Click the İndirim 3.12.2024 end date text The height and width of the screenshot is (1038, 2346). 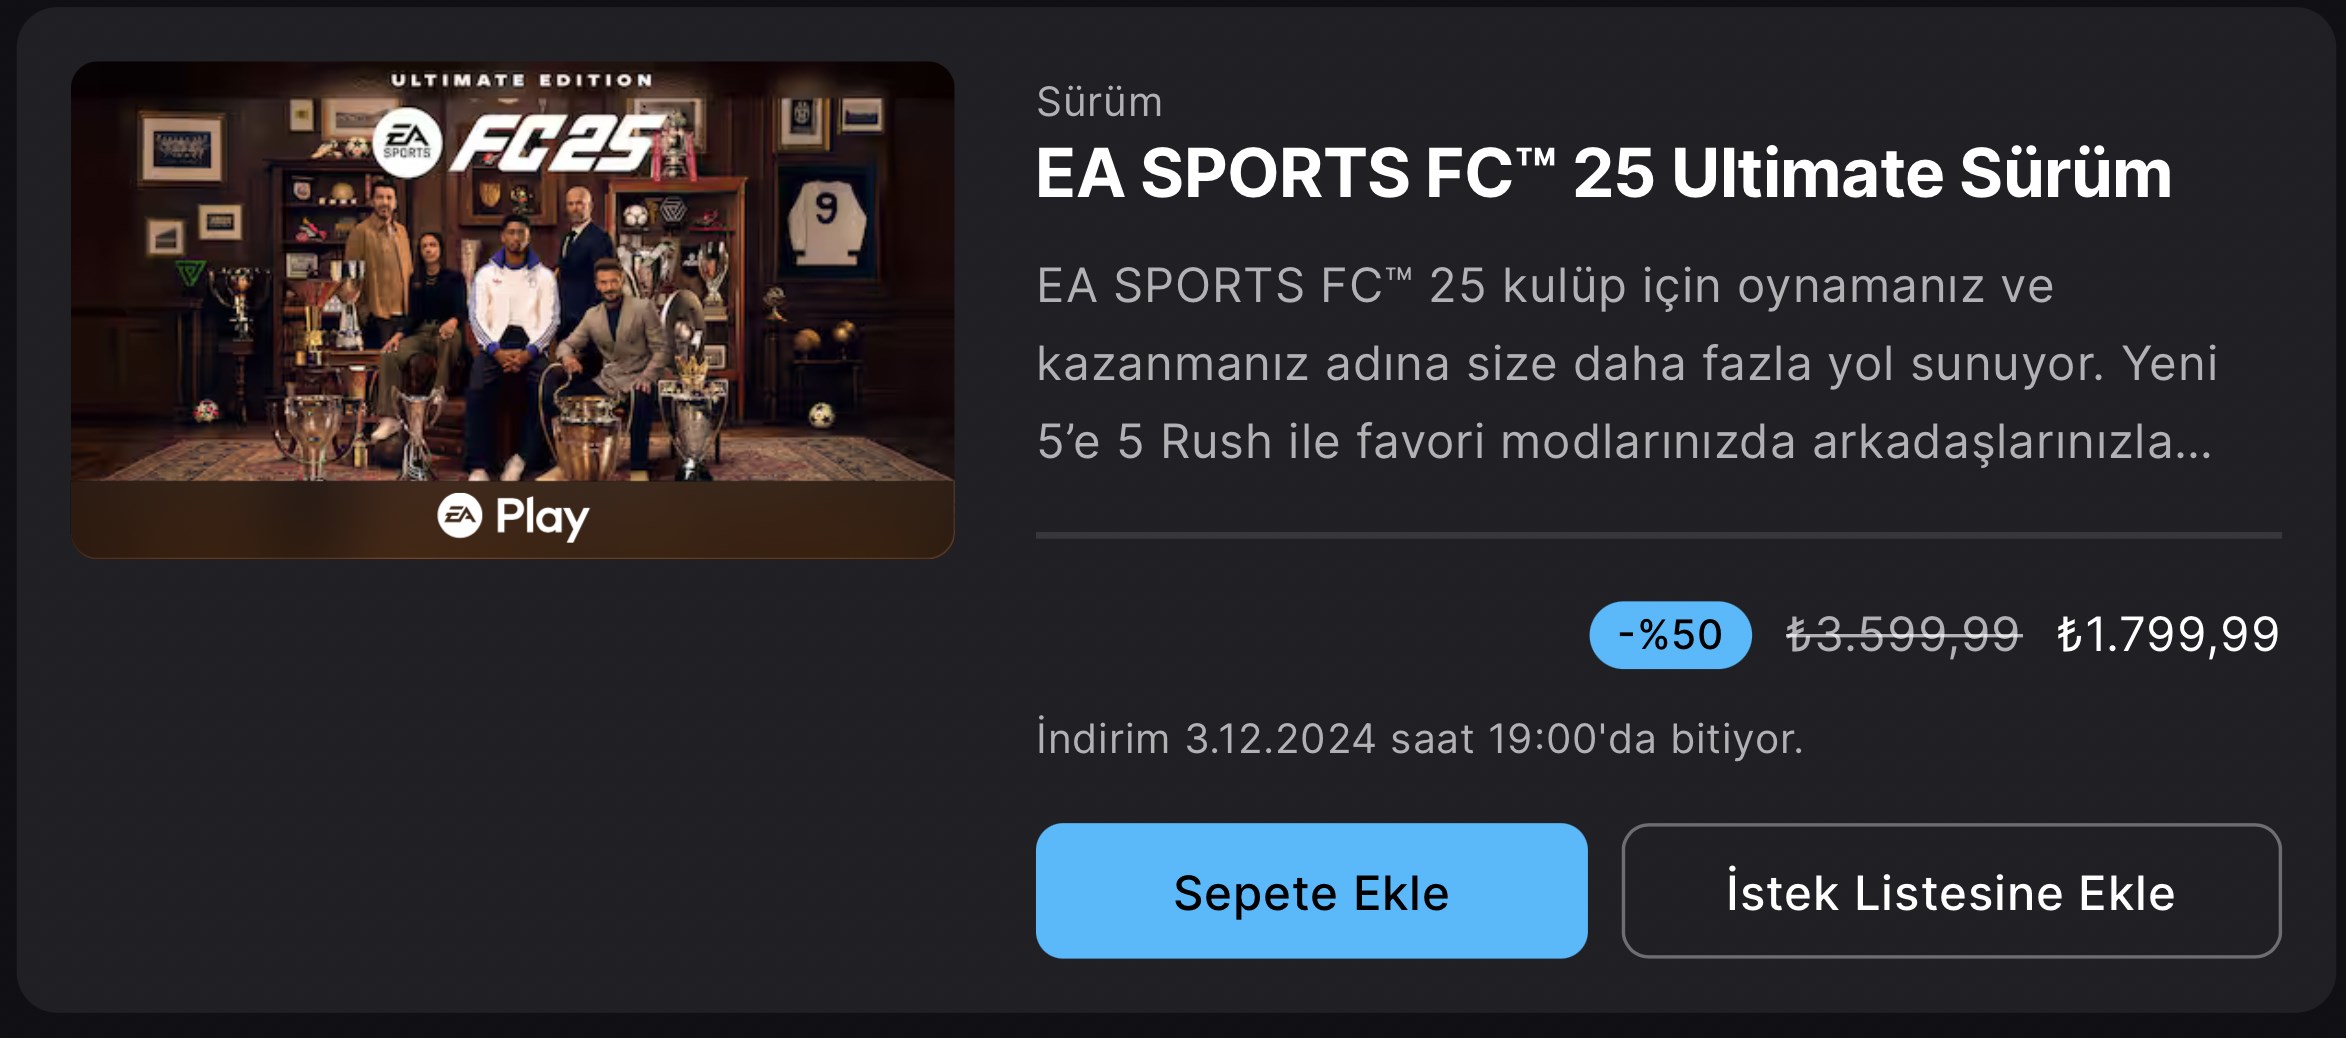click(x=1419, y=739)
